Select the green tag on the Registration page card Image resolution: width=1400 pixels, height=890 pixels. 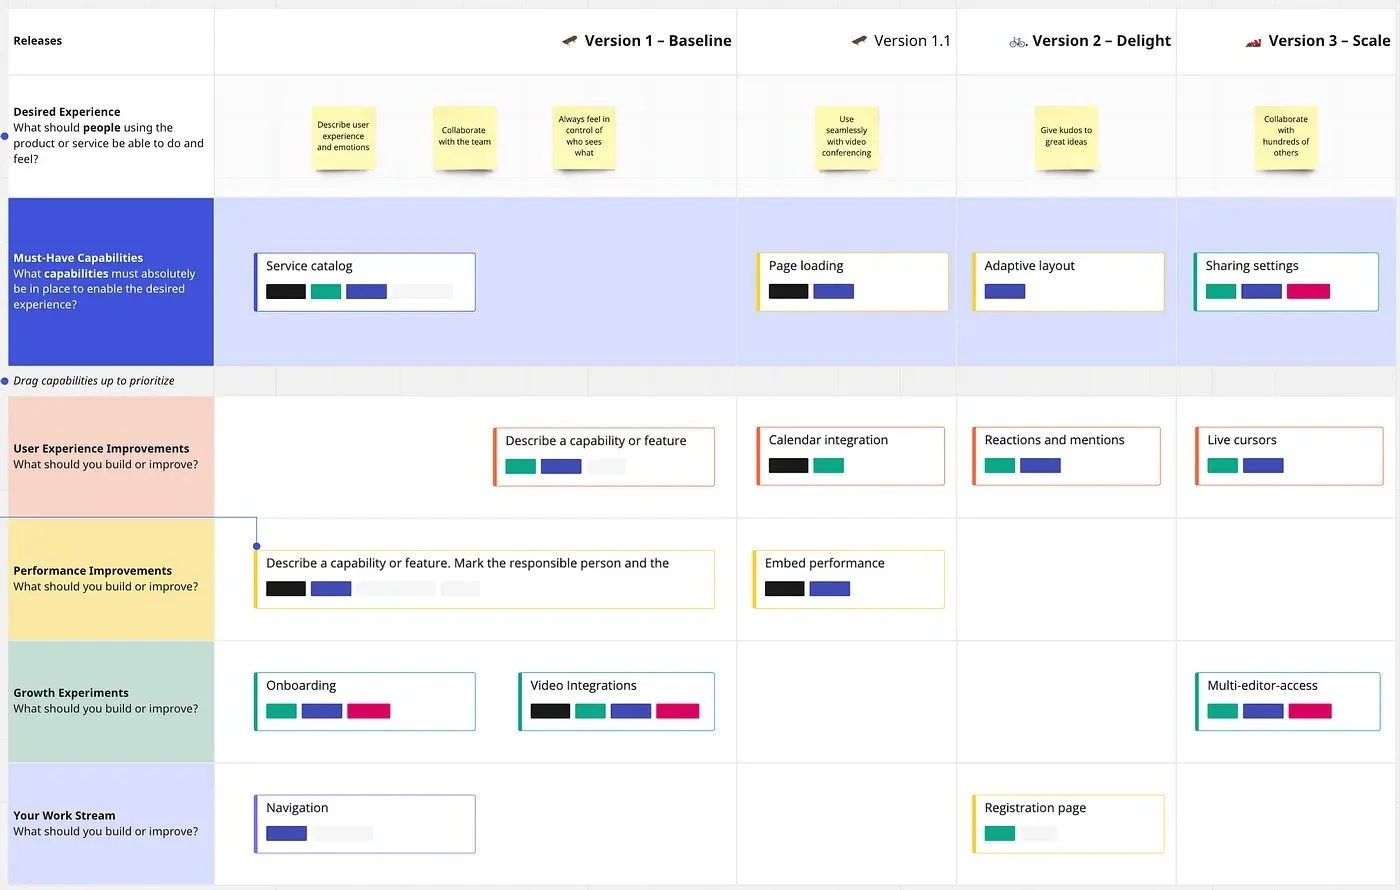pos(999,833)
